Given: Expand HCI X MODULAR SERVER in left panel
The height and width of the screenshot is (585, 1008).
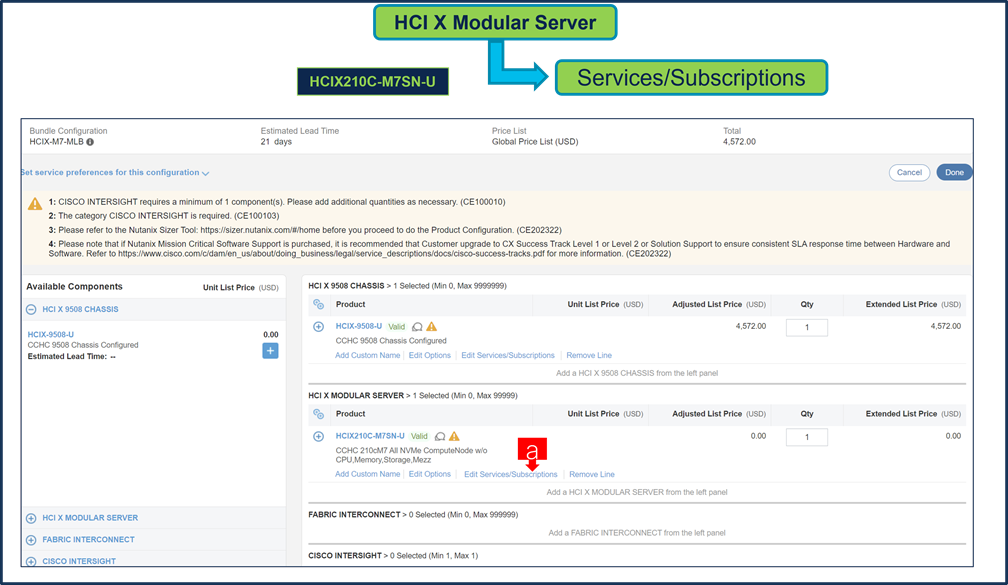Looking at the screenshot, I should 31,518.
